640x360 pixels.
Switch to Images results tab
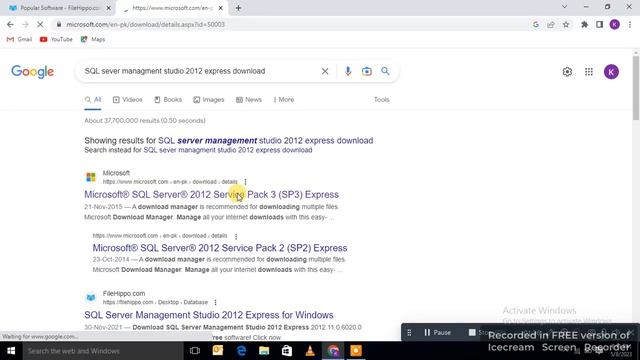[x=209, y=100]
